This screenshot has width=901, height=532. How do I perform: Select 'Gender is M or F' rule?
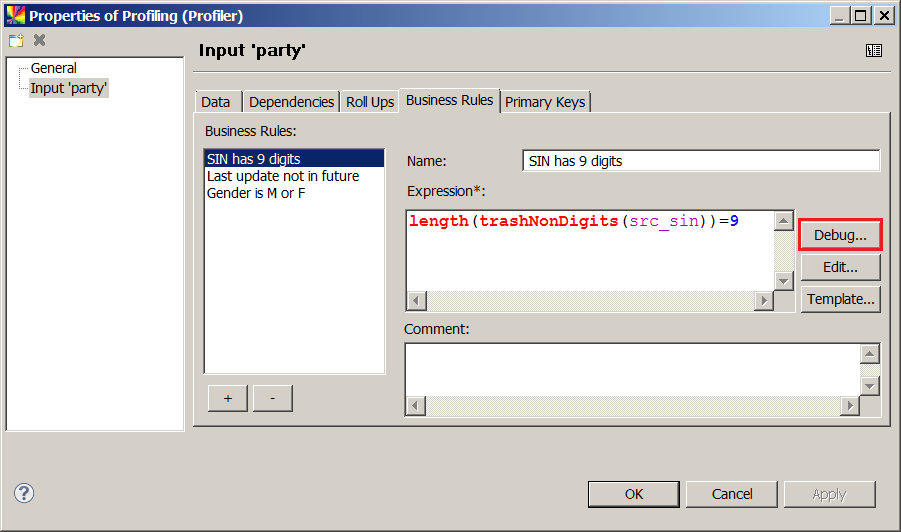[256, 193]
